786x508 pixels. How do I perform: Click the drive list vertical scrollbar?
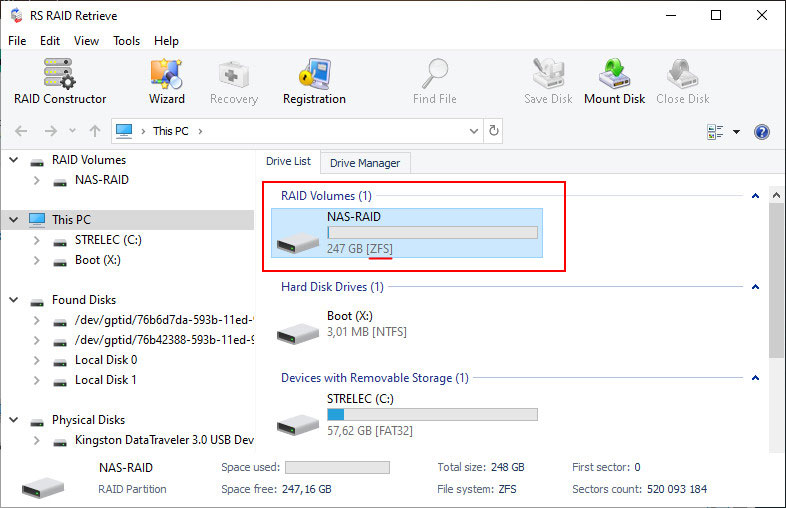[776, 280]
